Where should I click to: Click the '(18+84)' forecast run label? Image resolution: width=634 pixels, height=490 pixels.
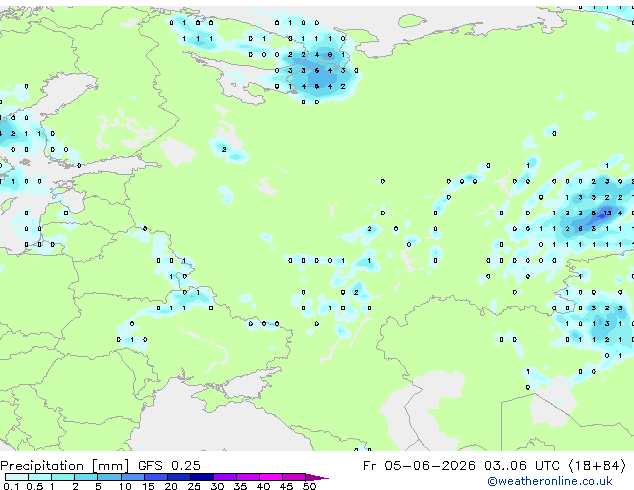tap(598, 466)
